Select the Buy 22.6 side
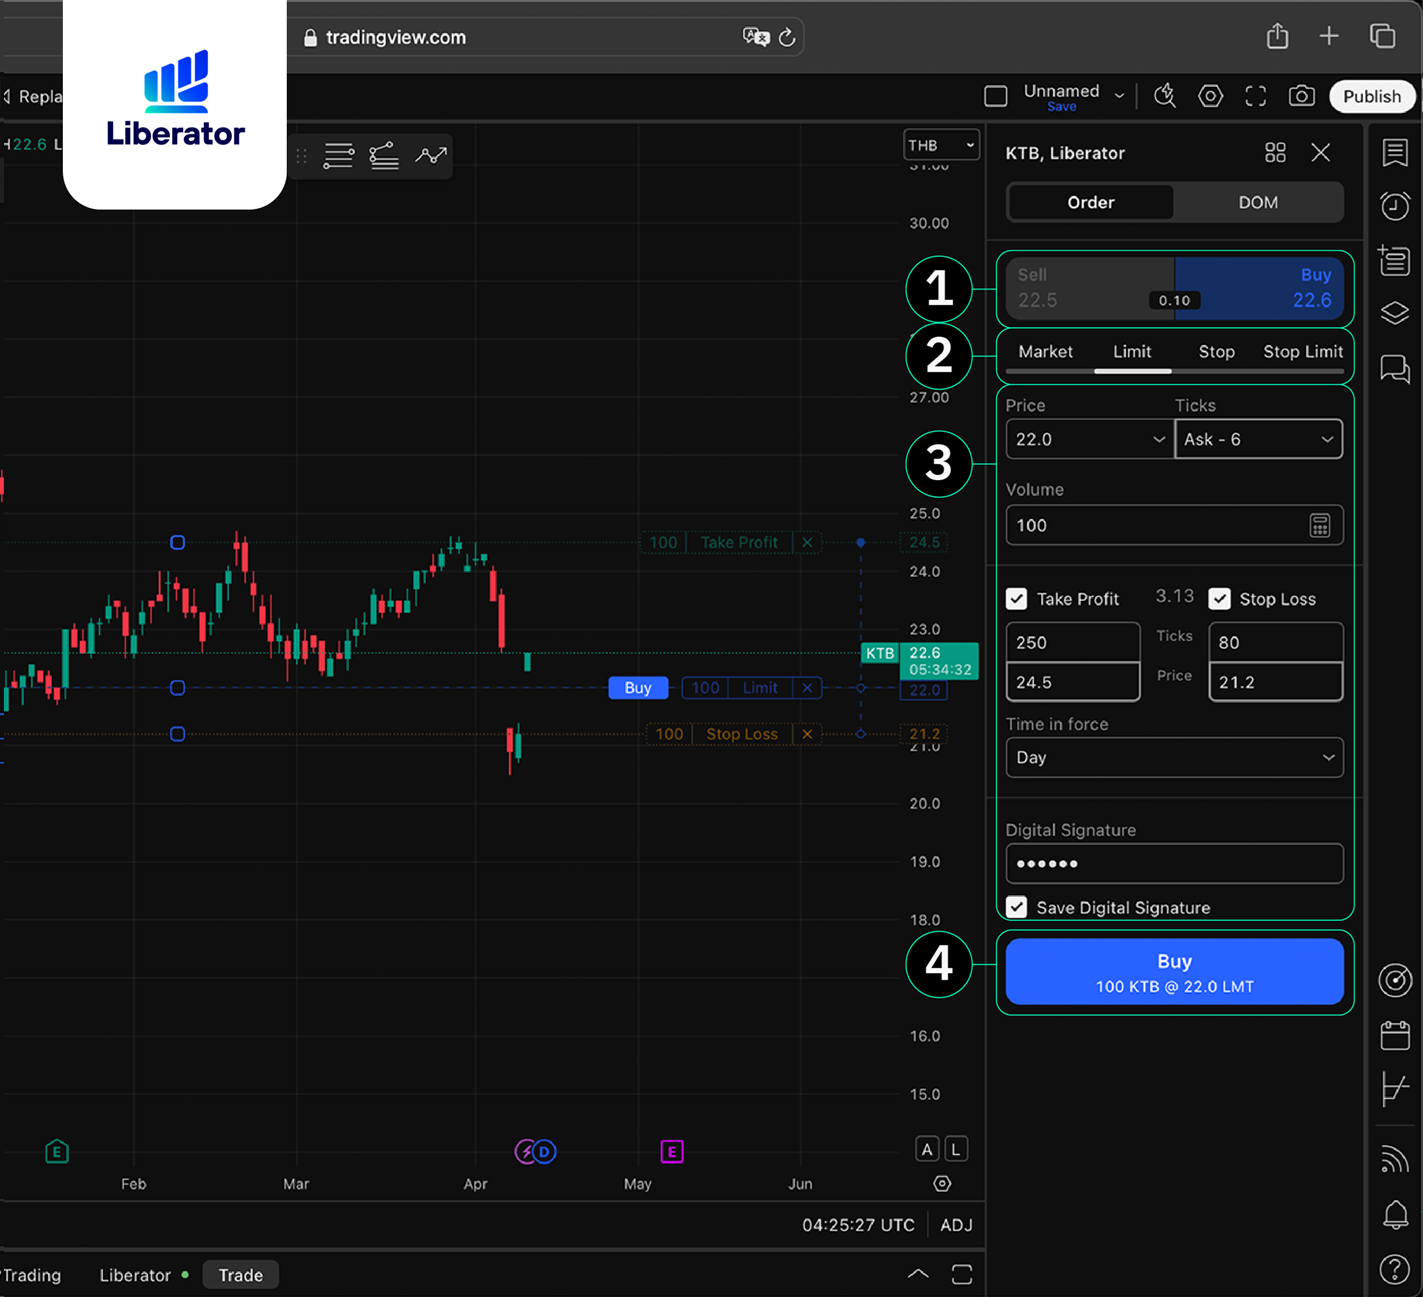The width and height of the screenshot is (1423, 1297). [x=1259, y=288]
